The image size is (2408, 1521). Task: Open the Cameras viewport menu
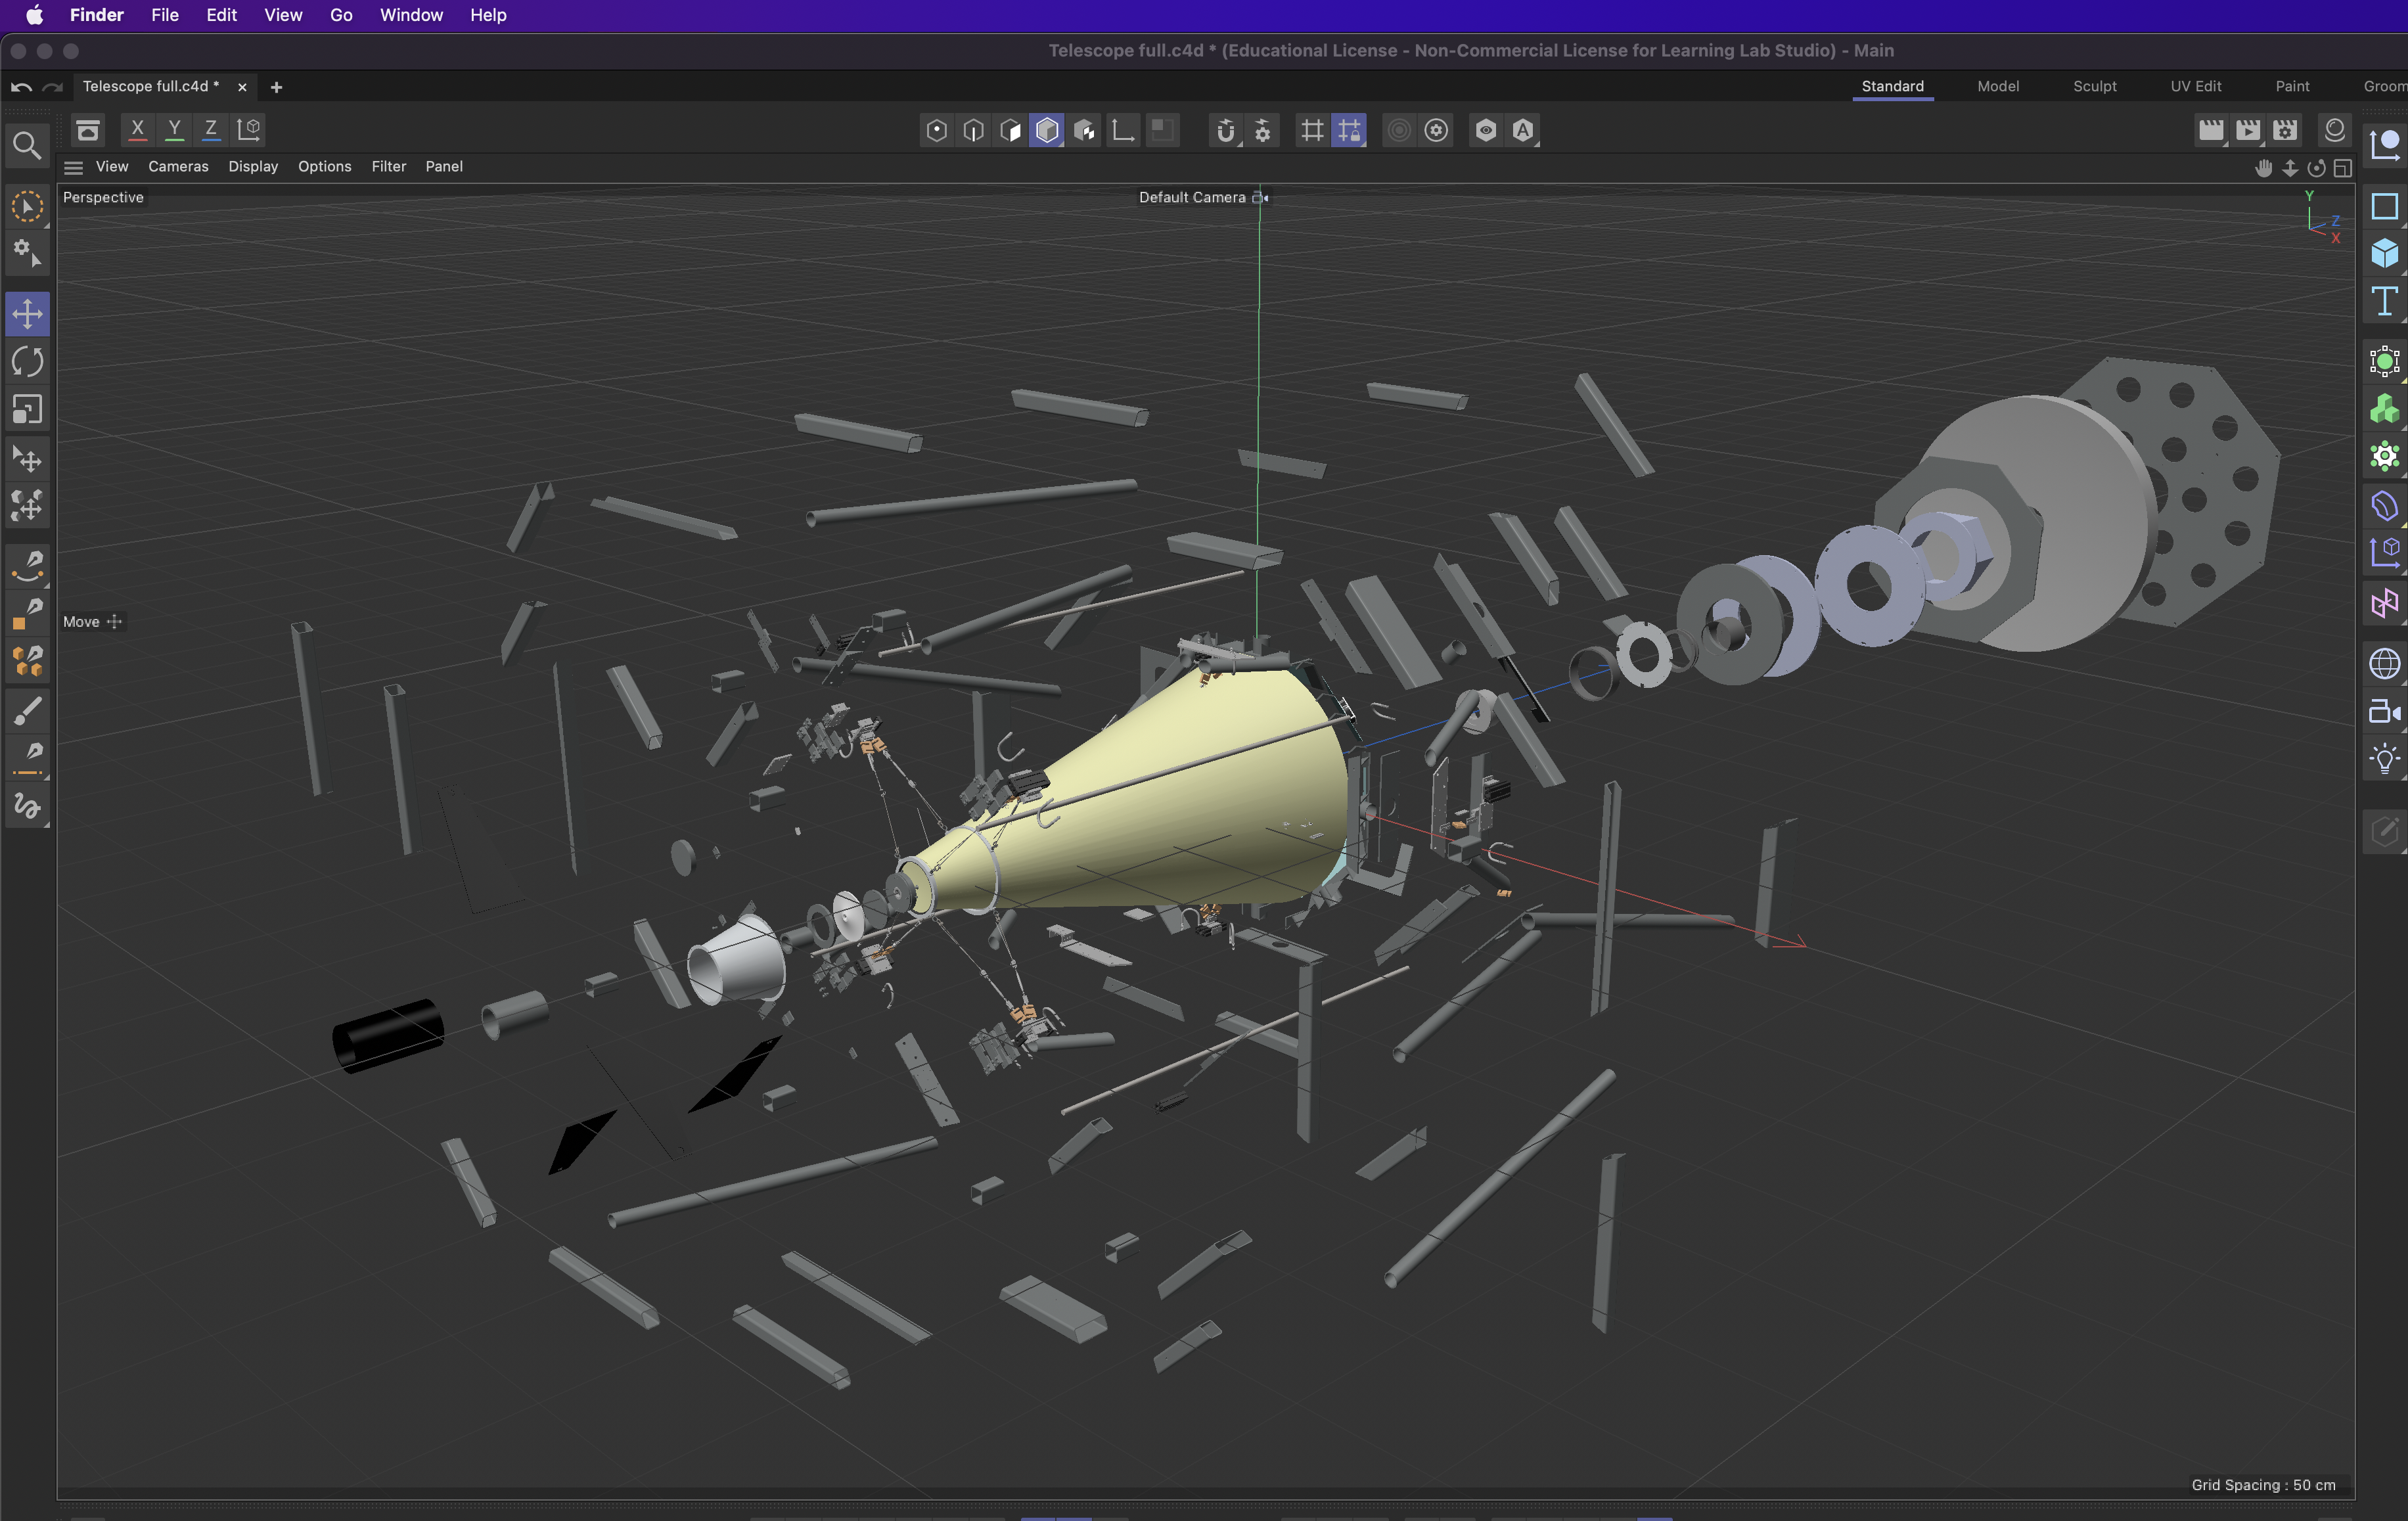click(x=178, y=167)
